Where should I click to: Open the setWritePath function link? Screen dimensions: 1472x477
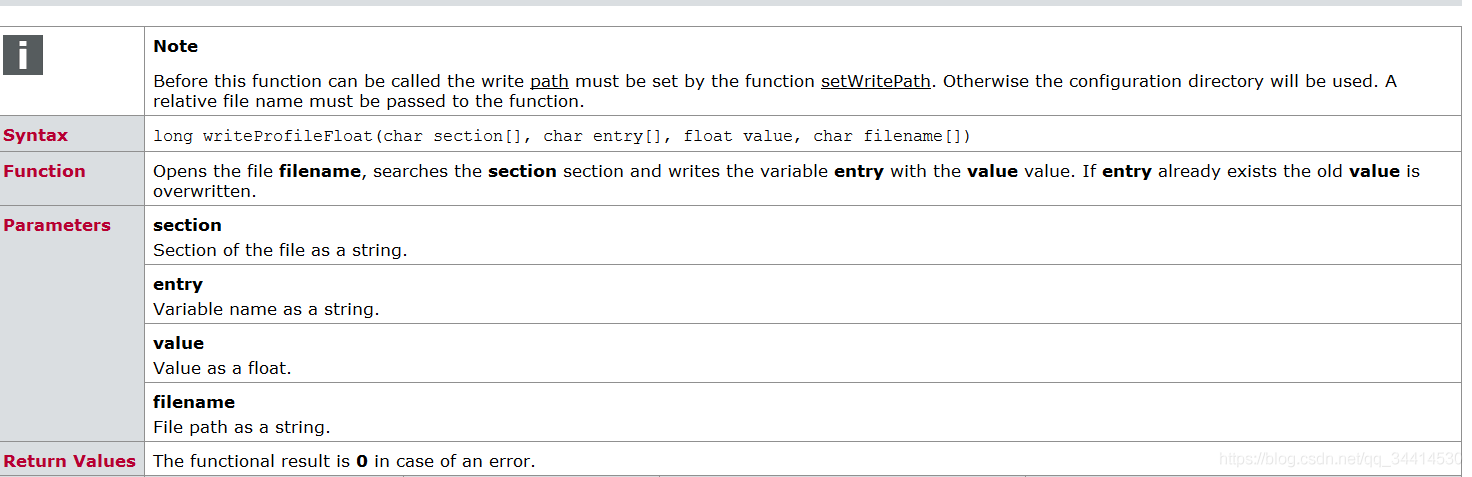[876, 81]
